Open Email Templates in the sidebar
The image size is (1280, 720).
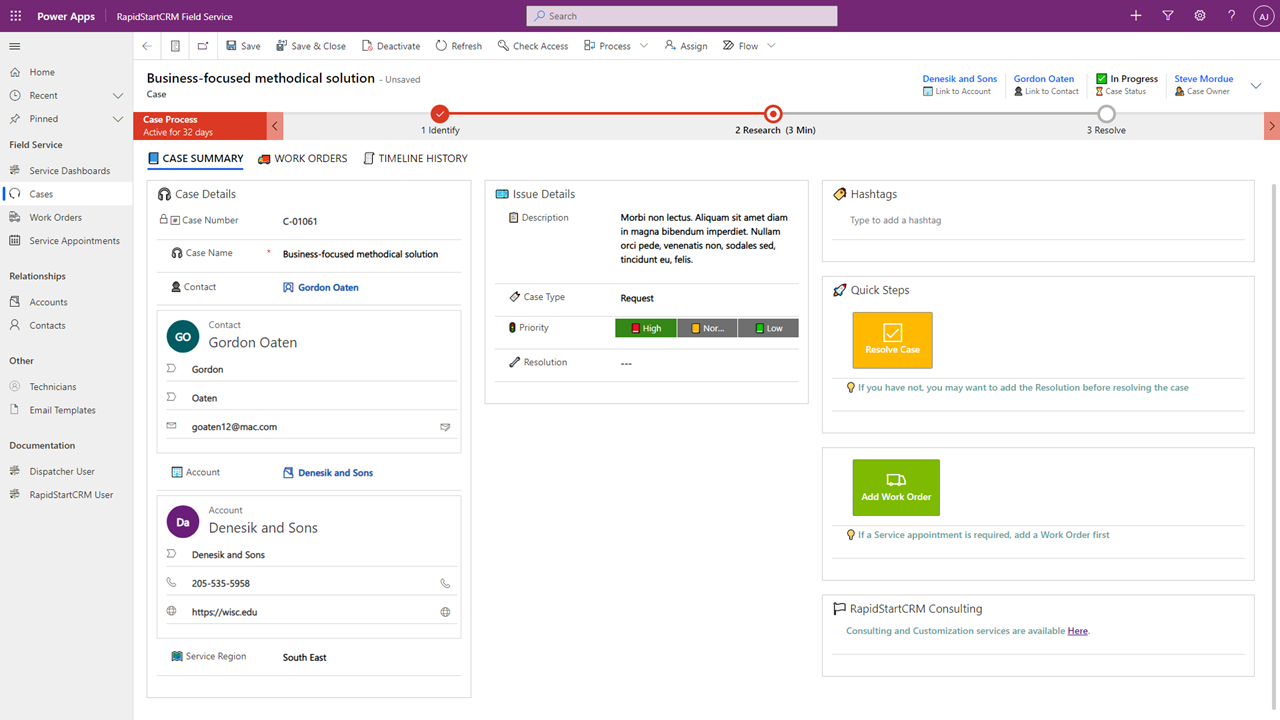click(x=66, y=410)
